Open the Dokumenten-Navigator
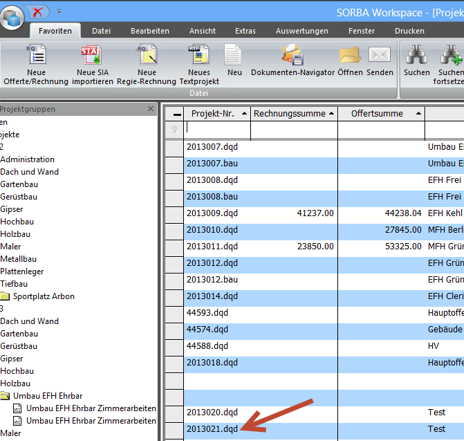 click(x=293, y=60)
